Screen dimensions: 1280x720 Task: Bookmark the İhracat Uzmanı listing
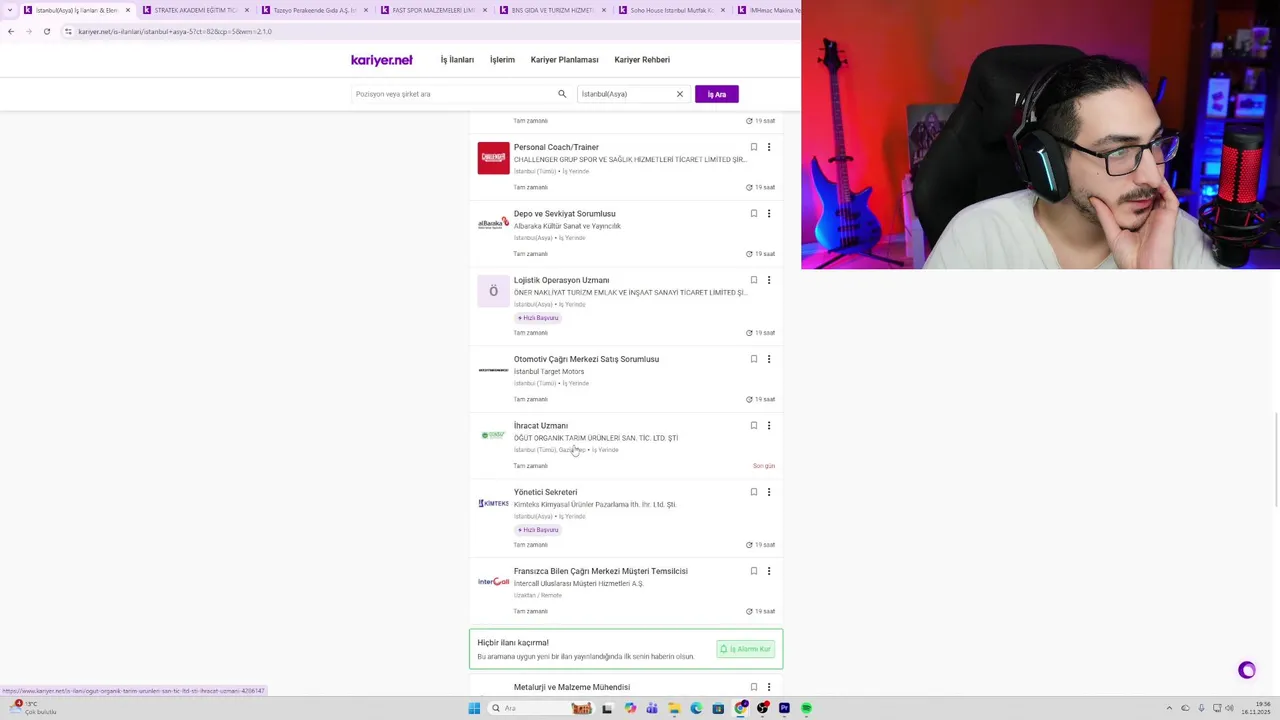[754, 425]
